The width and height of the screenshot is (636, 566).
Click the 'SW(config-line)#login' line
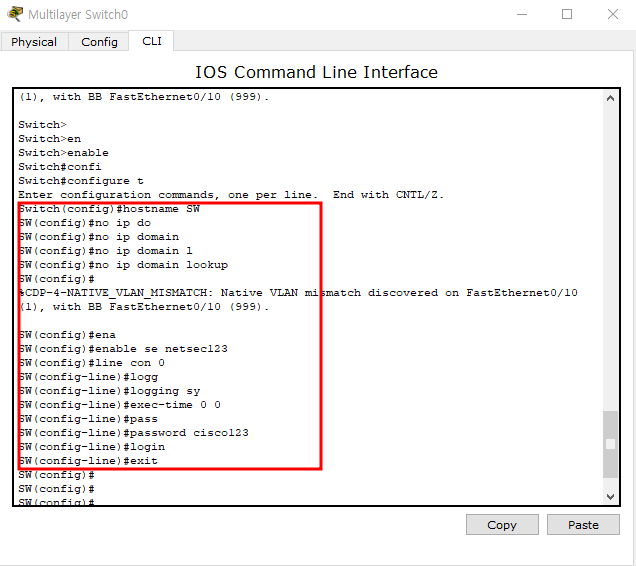pyautogui.click(x=92, y=447)
